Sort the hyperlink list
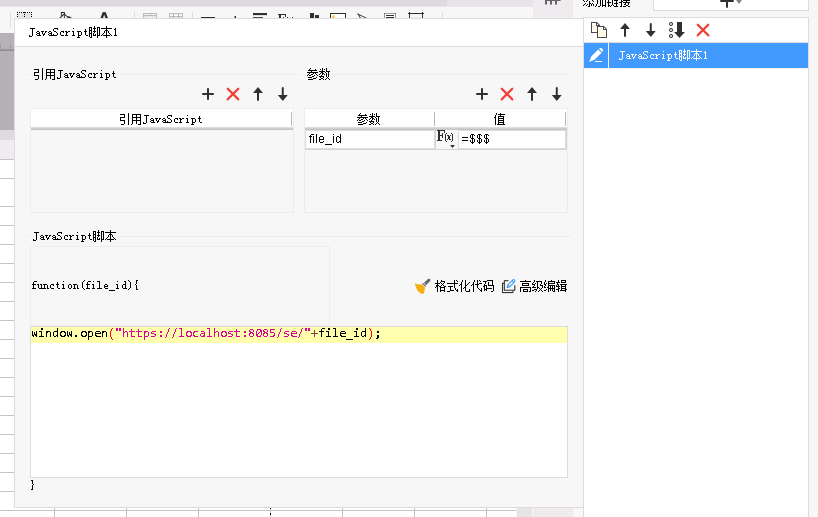Image resolution: width=818 pixels, height=517 pixels. 677,30
